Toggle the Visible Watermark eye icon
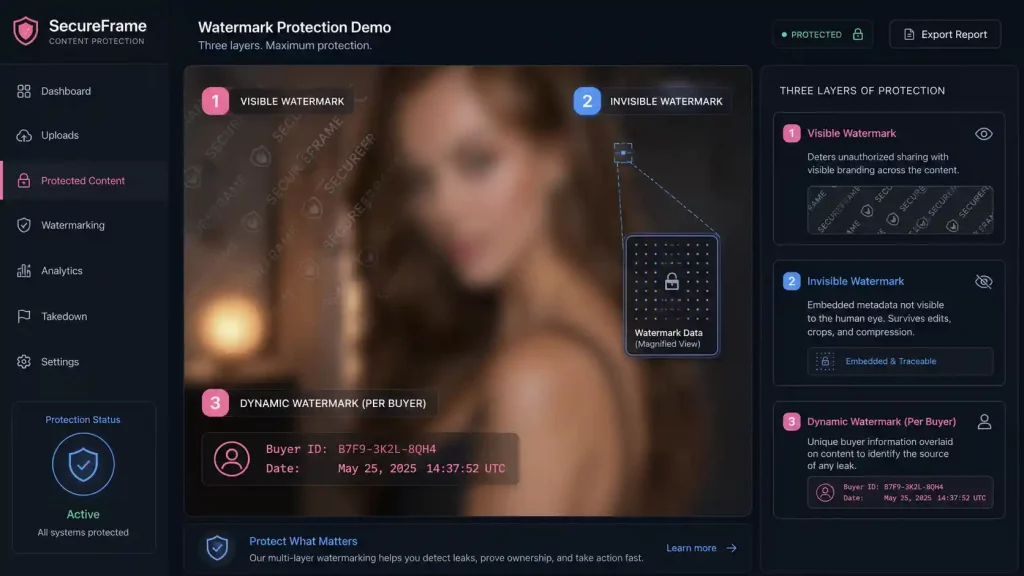The height and width of the screenshot is (576, 1024). (x=984, y=134)
